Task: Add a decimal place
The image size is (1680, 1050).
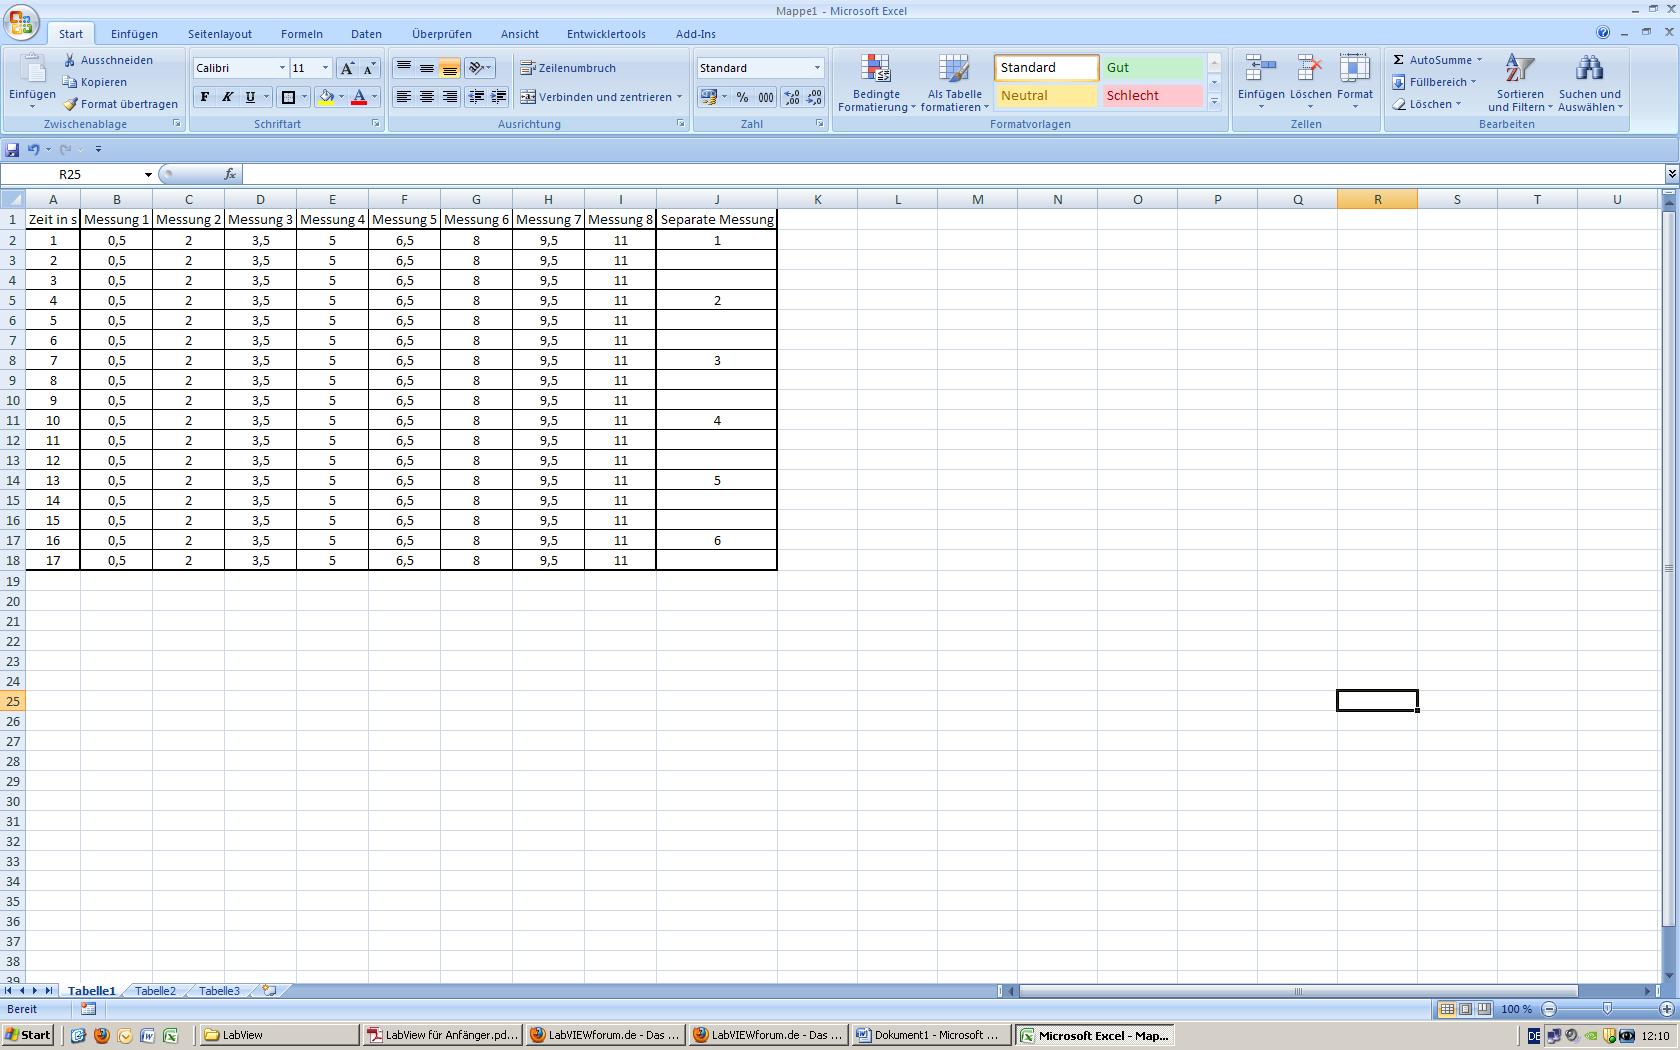Action: tap(791, 97)
